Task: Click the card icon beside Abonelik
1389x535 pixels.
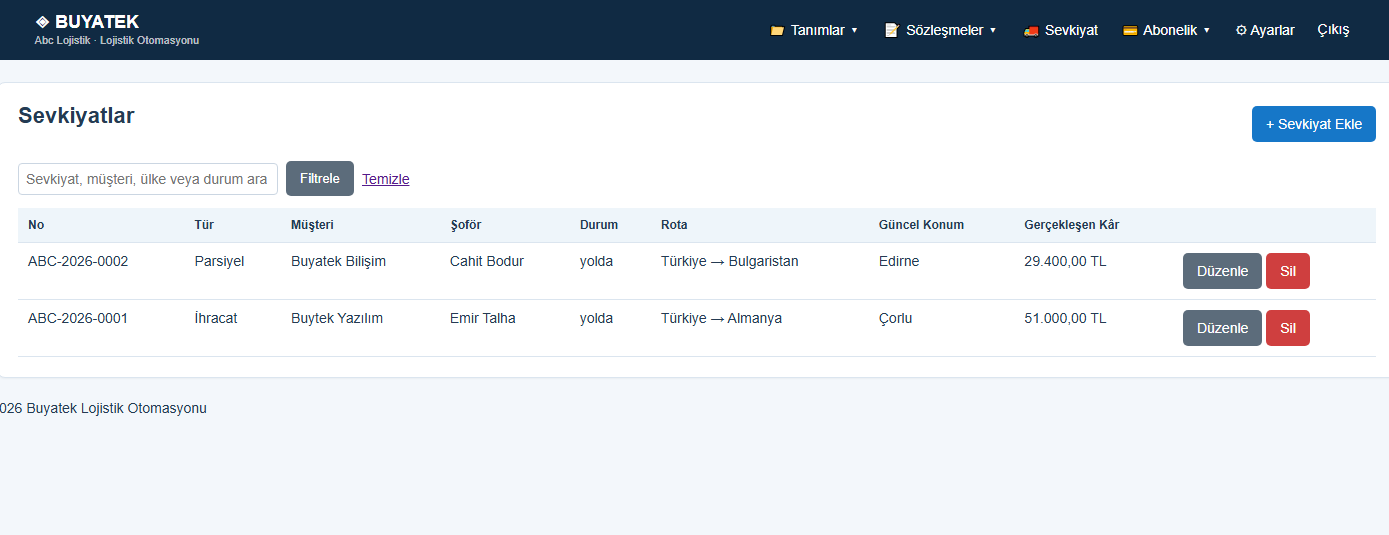Action: point(1130,31)
